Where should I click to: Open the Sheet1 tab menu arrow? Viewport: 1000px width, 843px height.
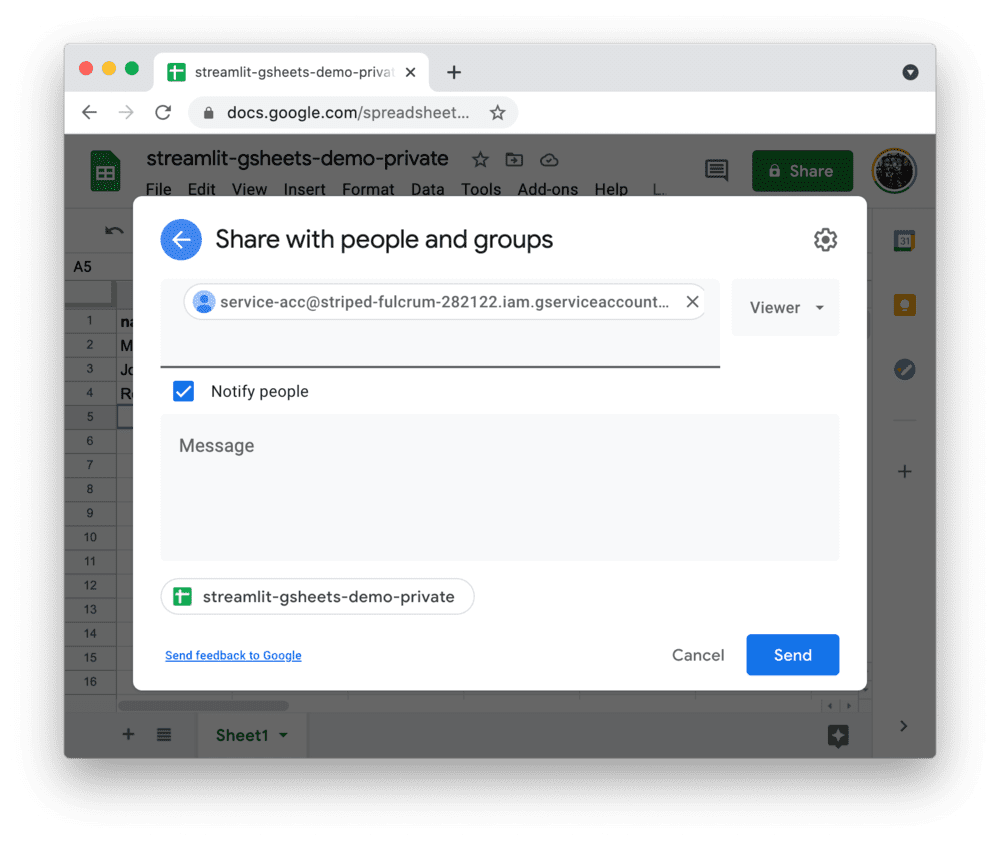click(281, 735)
